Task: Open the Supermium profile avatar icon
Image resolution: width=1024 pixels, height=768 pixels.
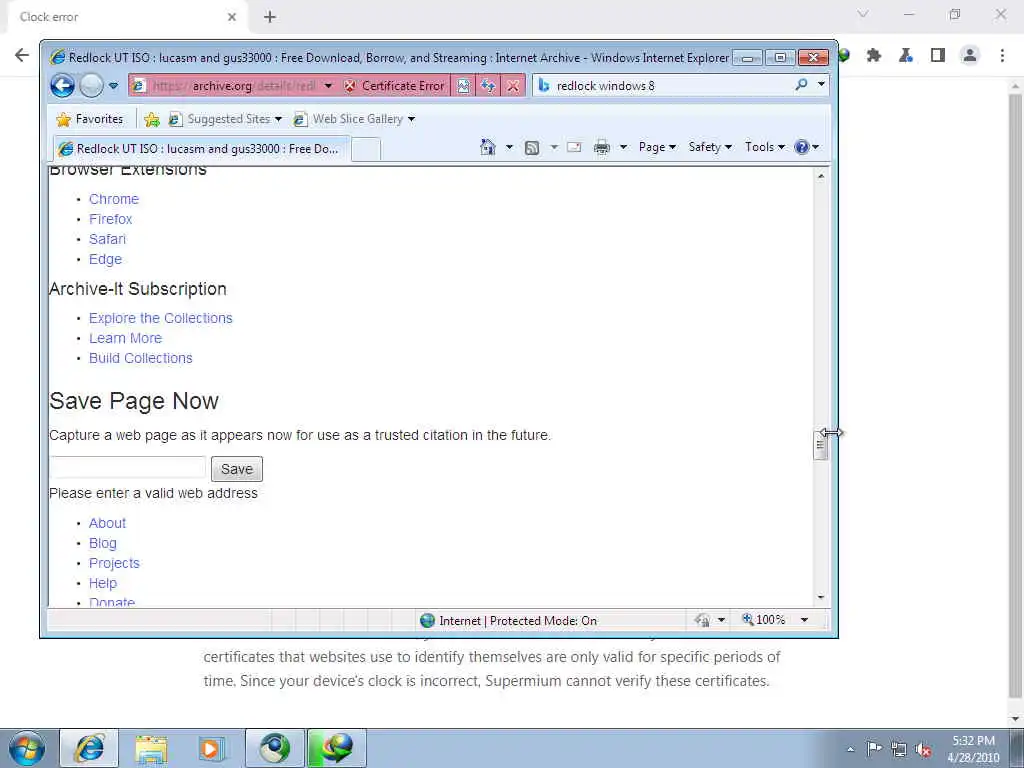Action: (x=970, y=56)
